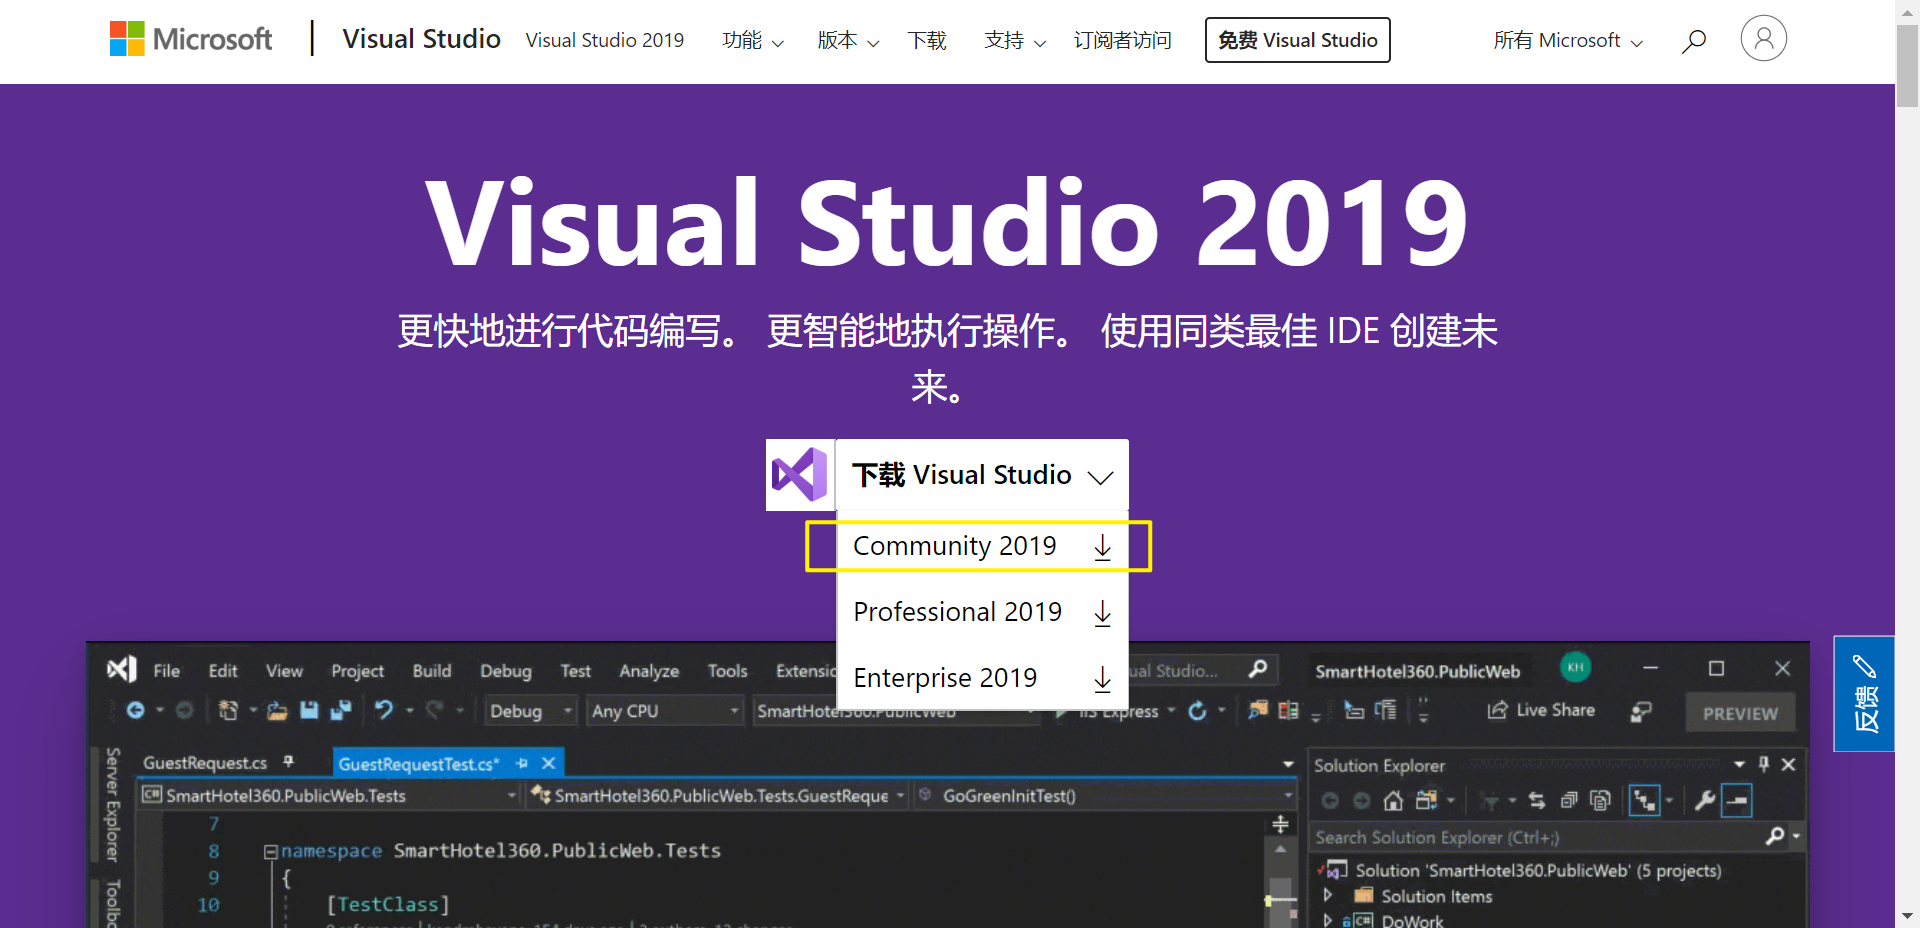Open the Any CPU platform dropdown
The width and height of the screenshot is (1920, 928).
pos(664,710)
